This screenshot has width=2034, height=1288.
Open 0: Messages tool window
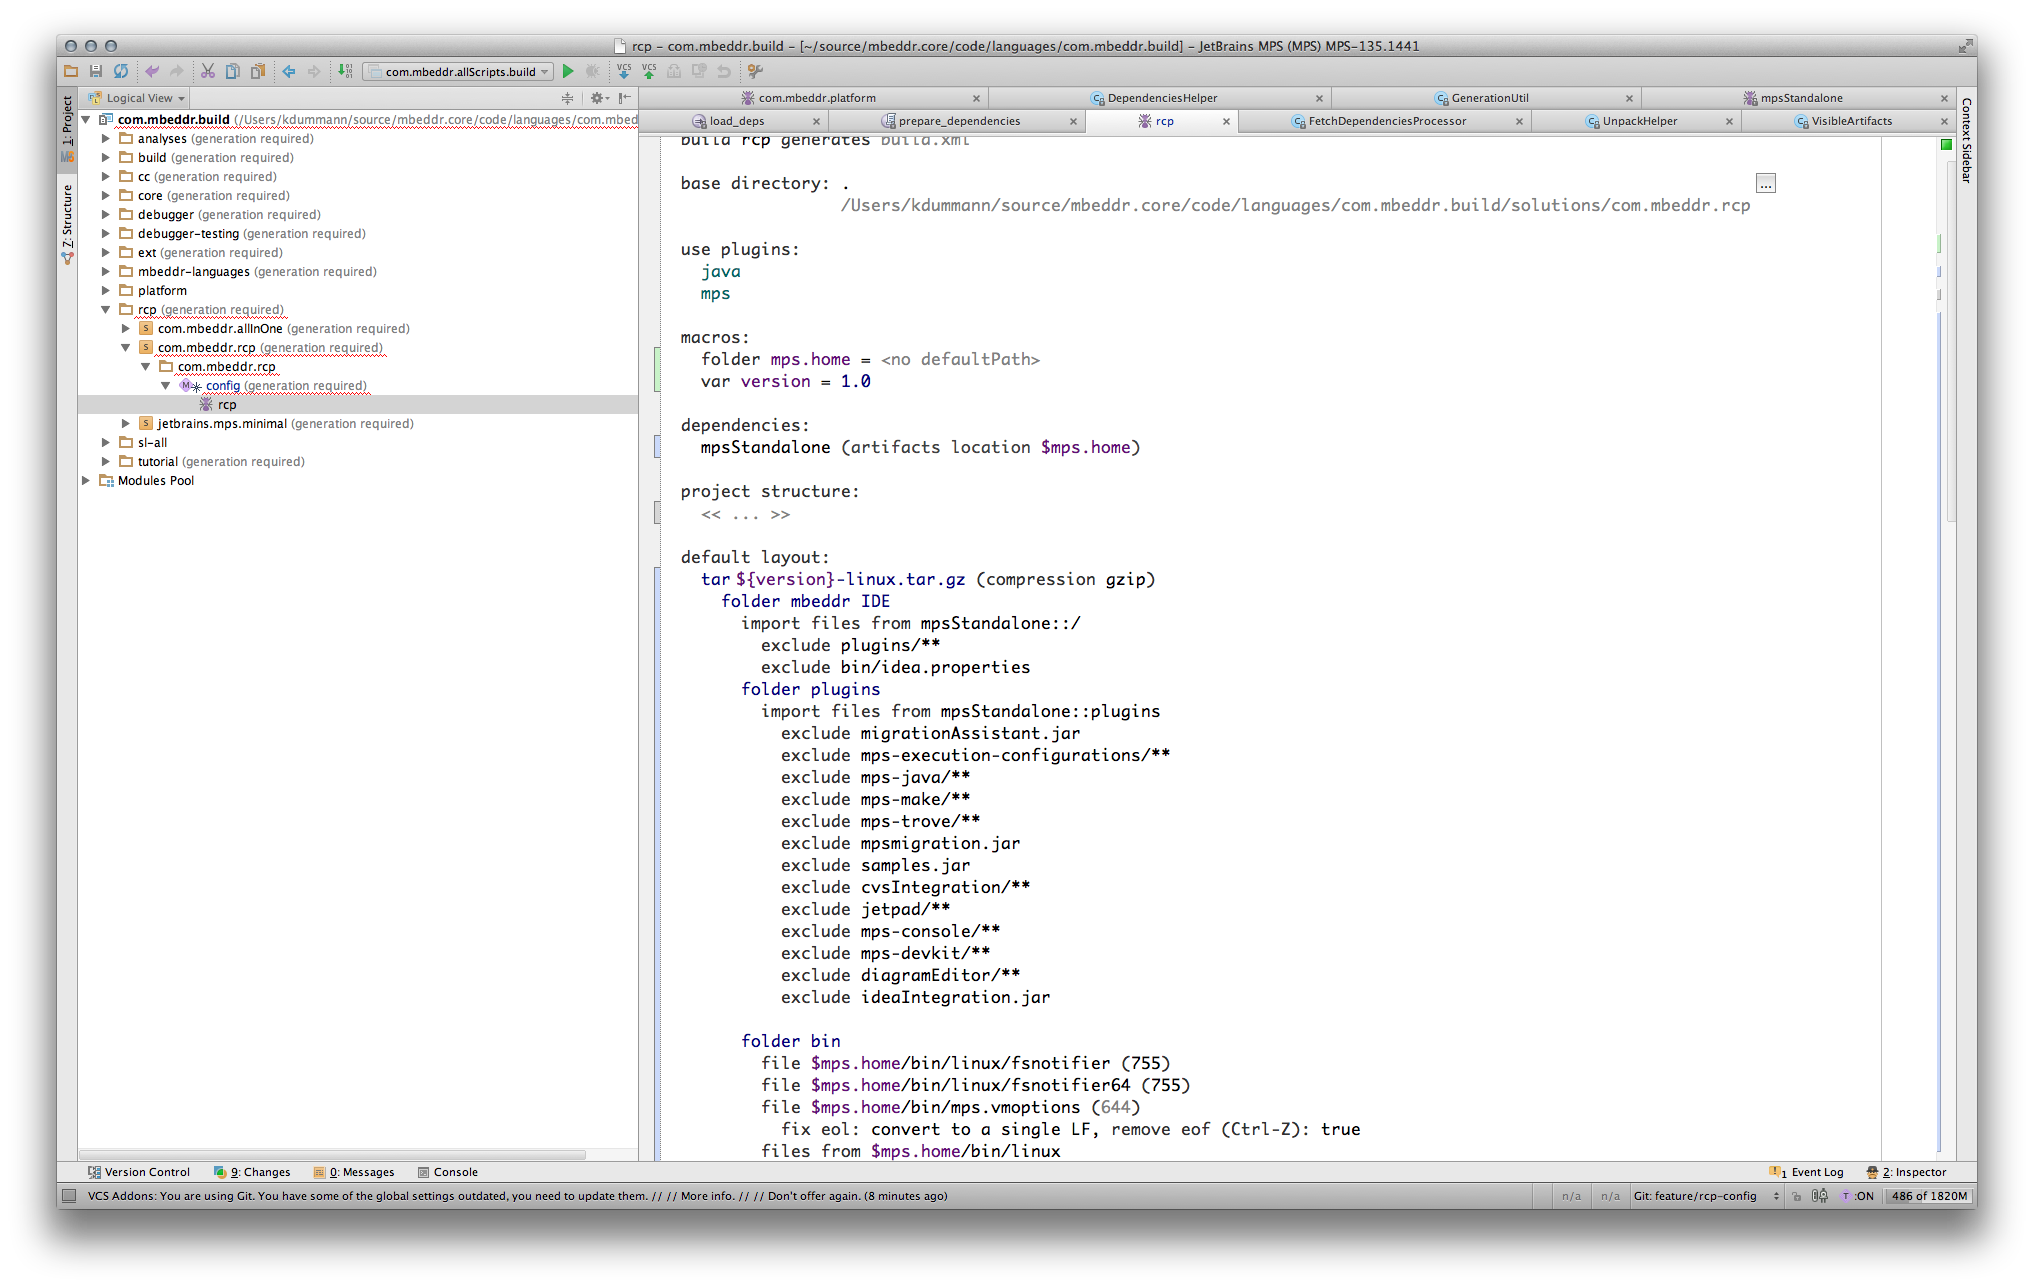354,1172
